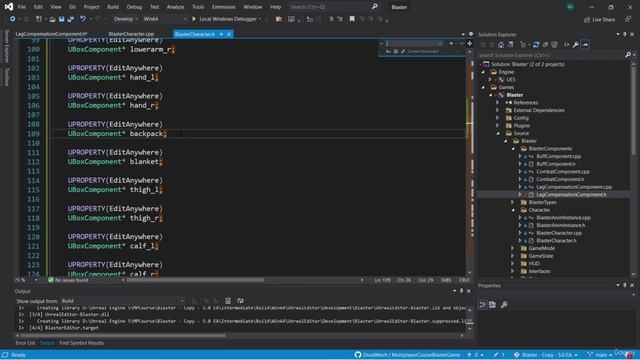This screenshot has width=640, height=360.
Task: Pin the Output panel with pushpin
Action: point(462,291)
